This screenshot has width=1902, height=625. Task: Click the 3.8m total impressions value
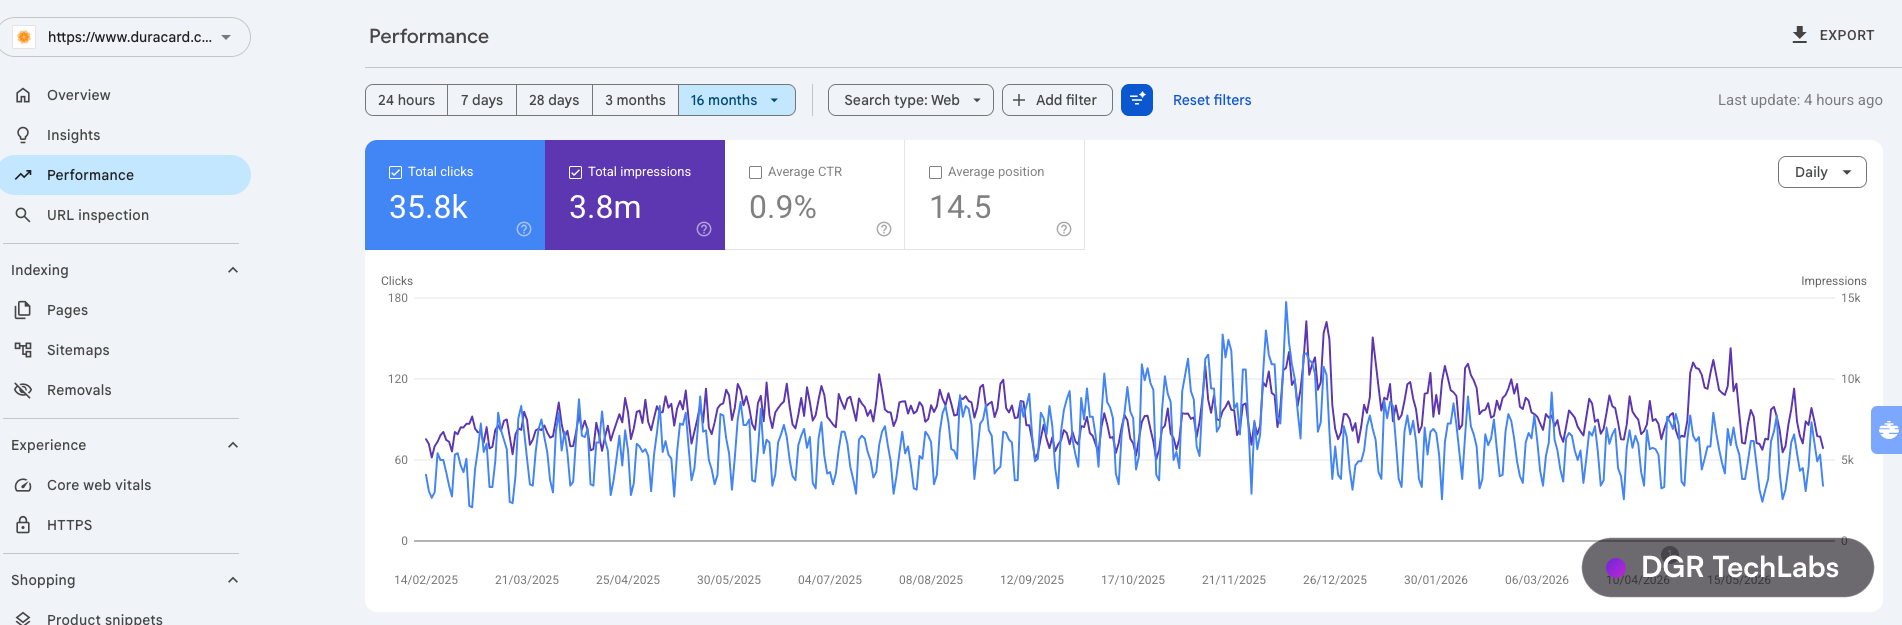tap(605, 207)
